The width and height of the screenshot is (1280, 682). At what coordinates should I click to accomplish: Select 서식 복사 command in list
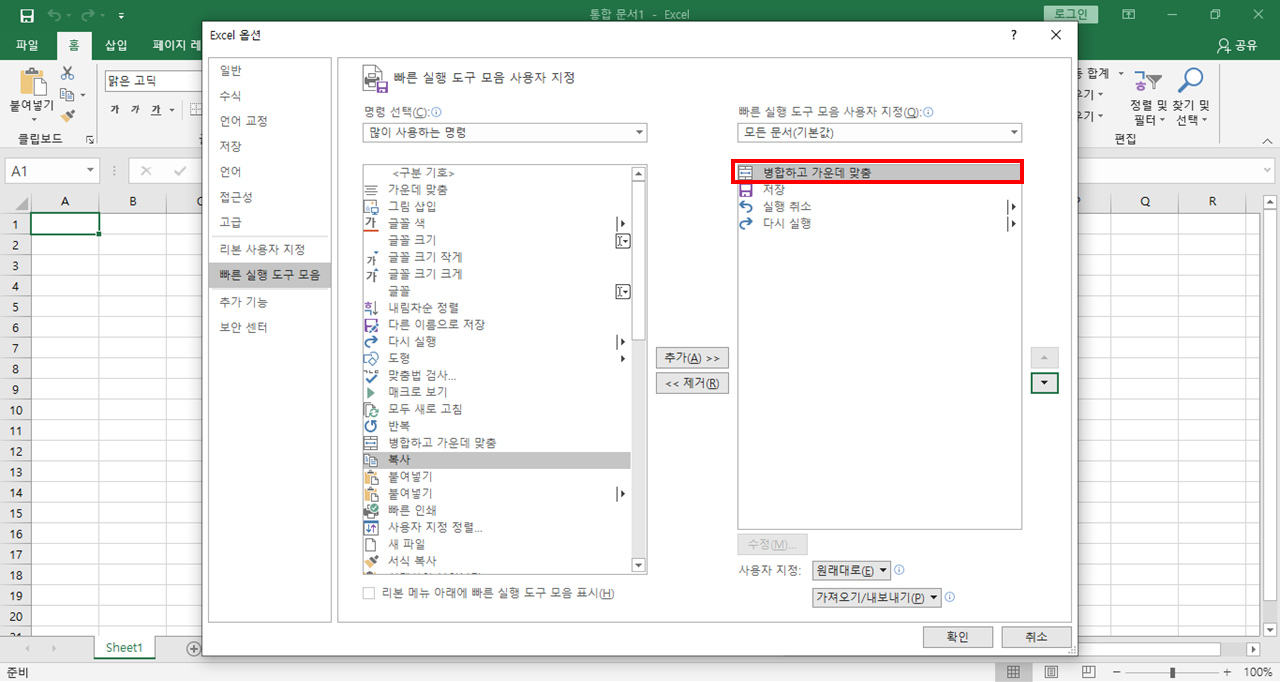pyautogui.click(x=496, y=561)
